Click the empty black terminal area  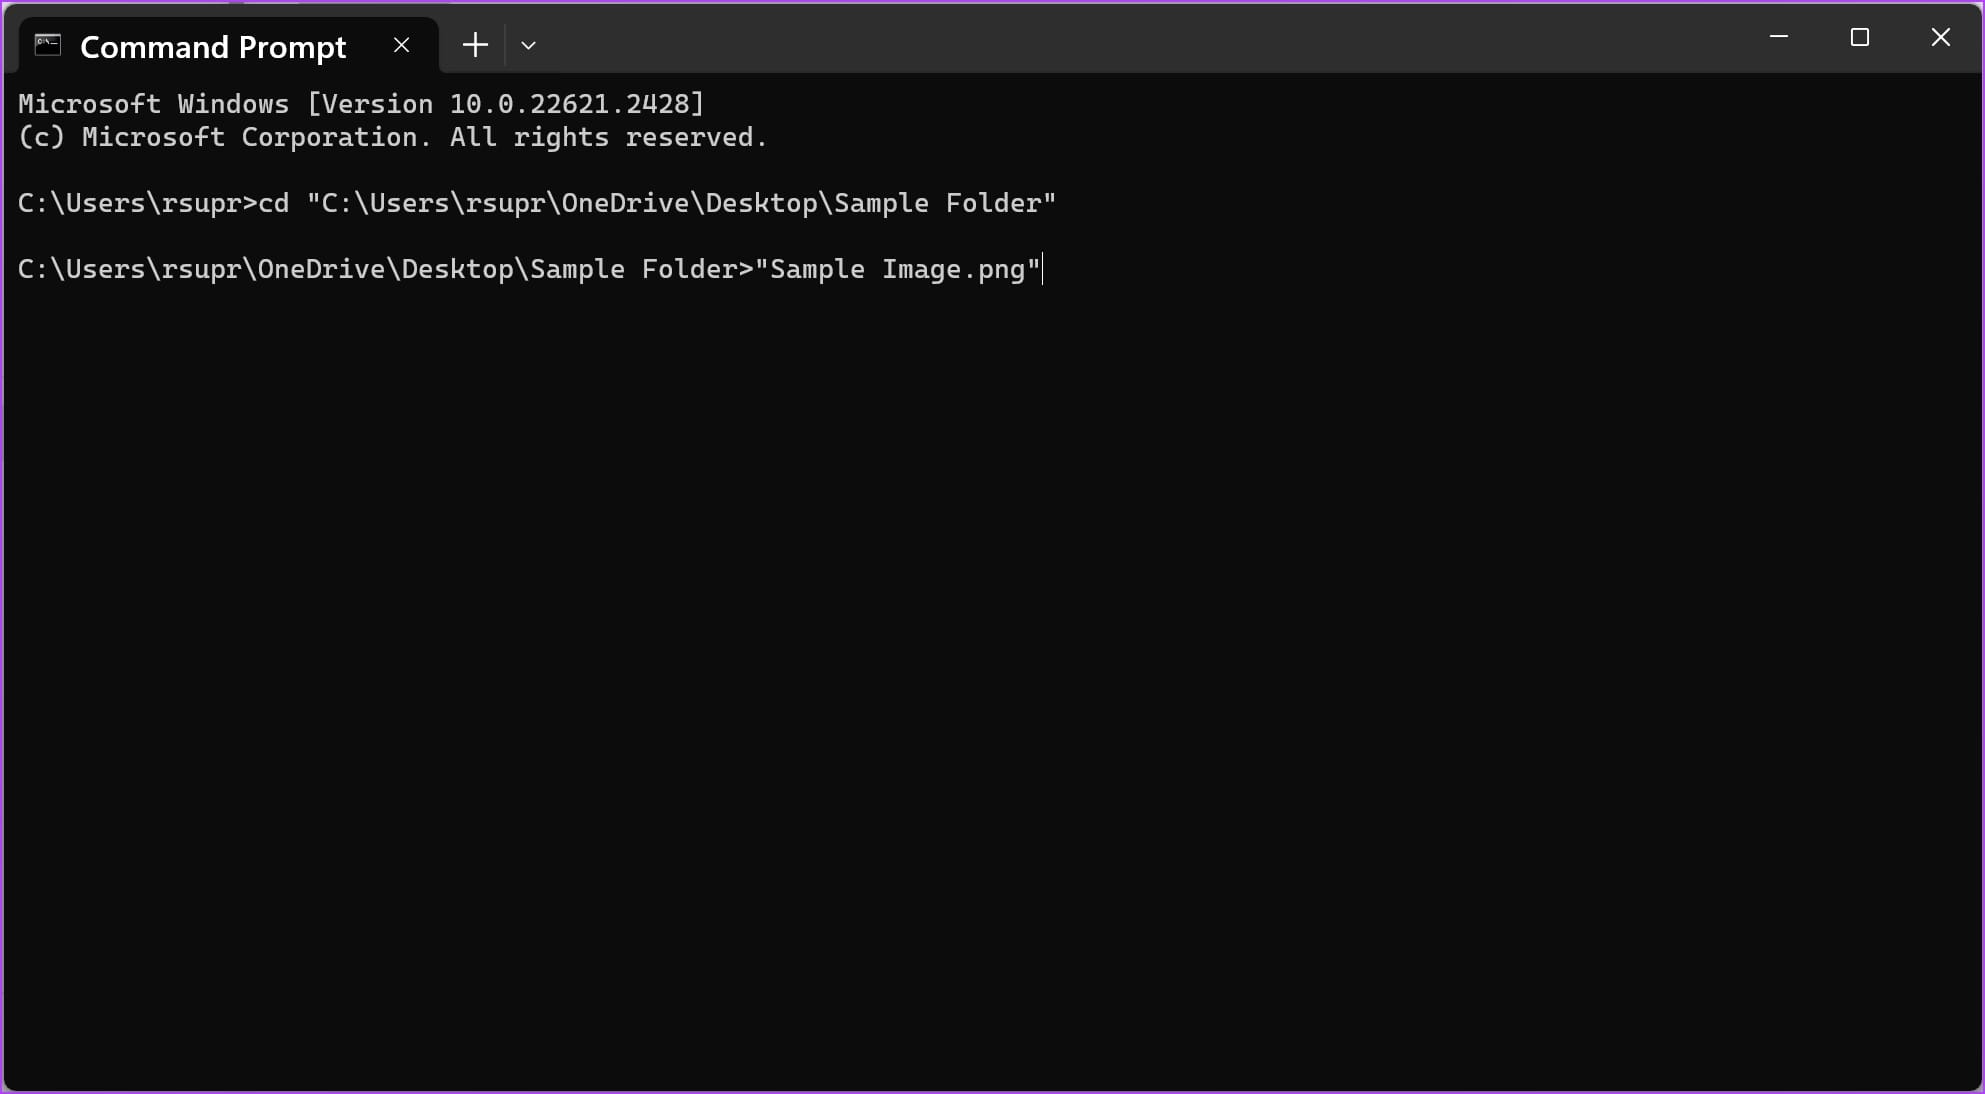992,680
